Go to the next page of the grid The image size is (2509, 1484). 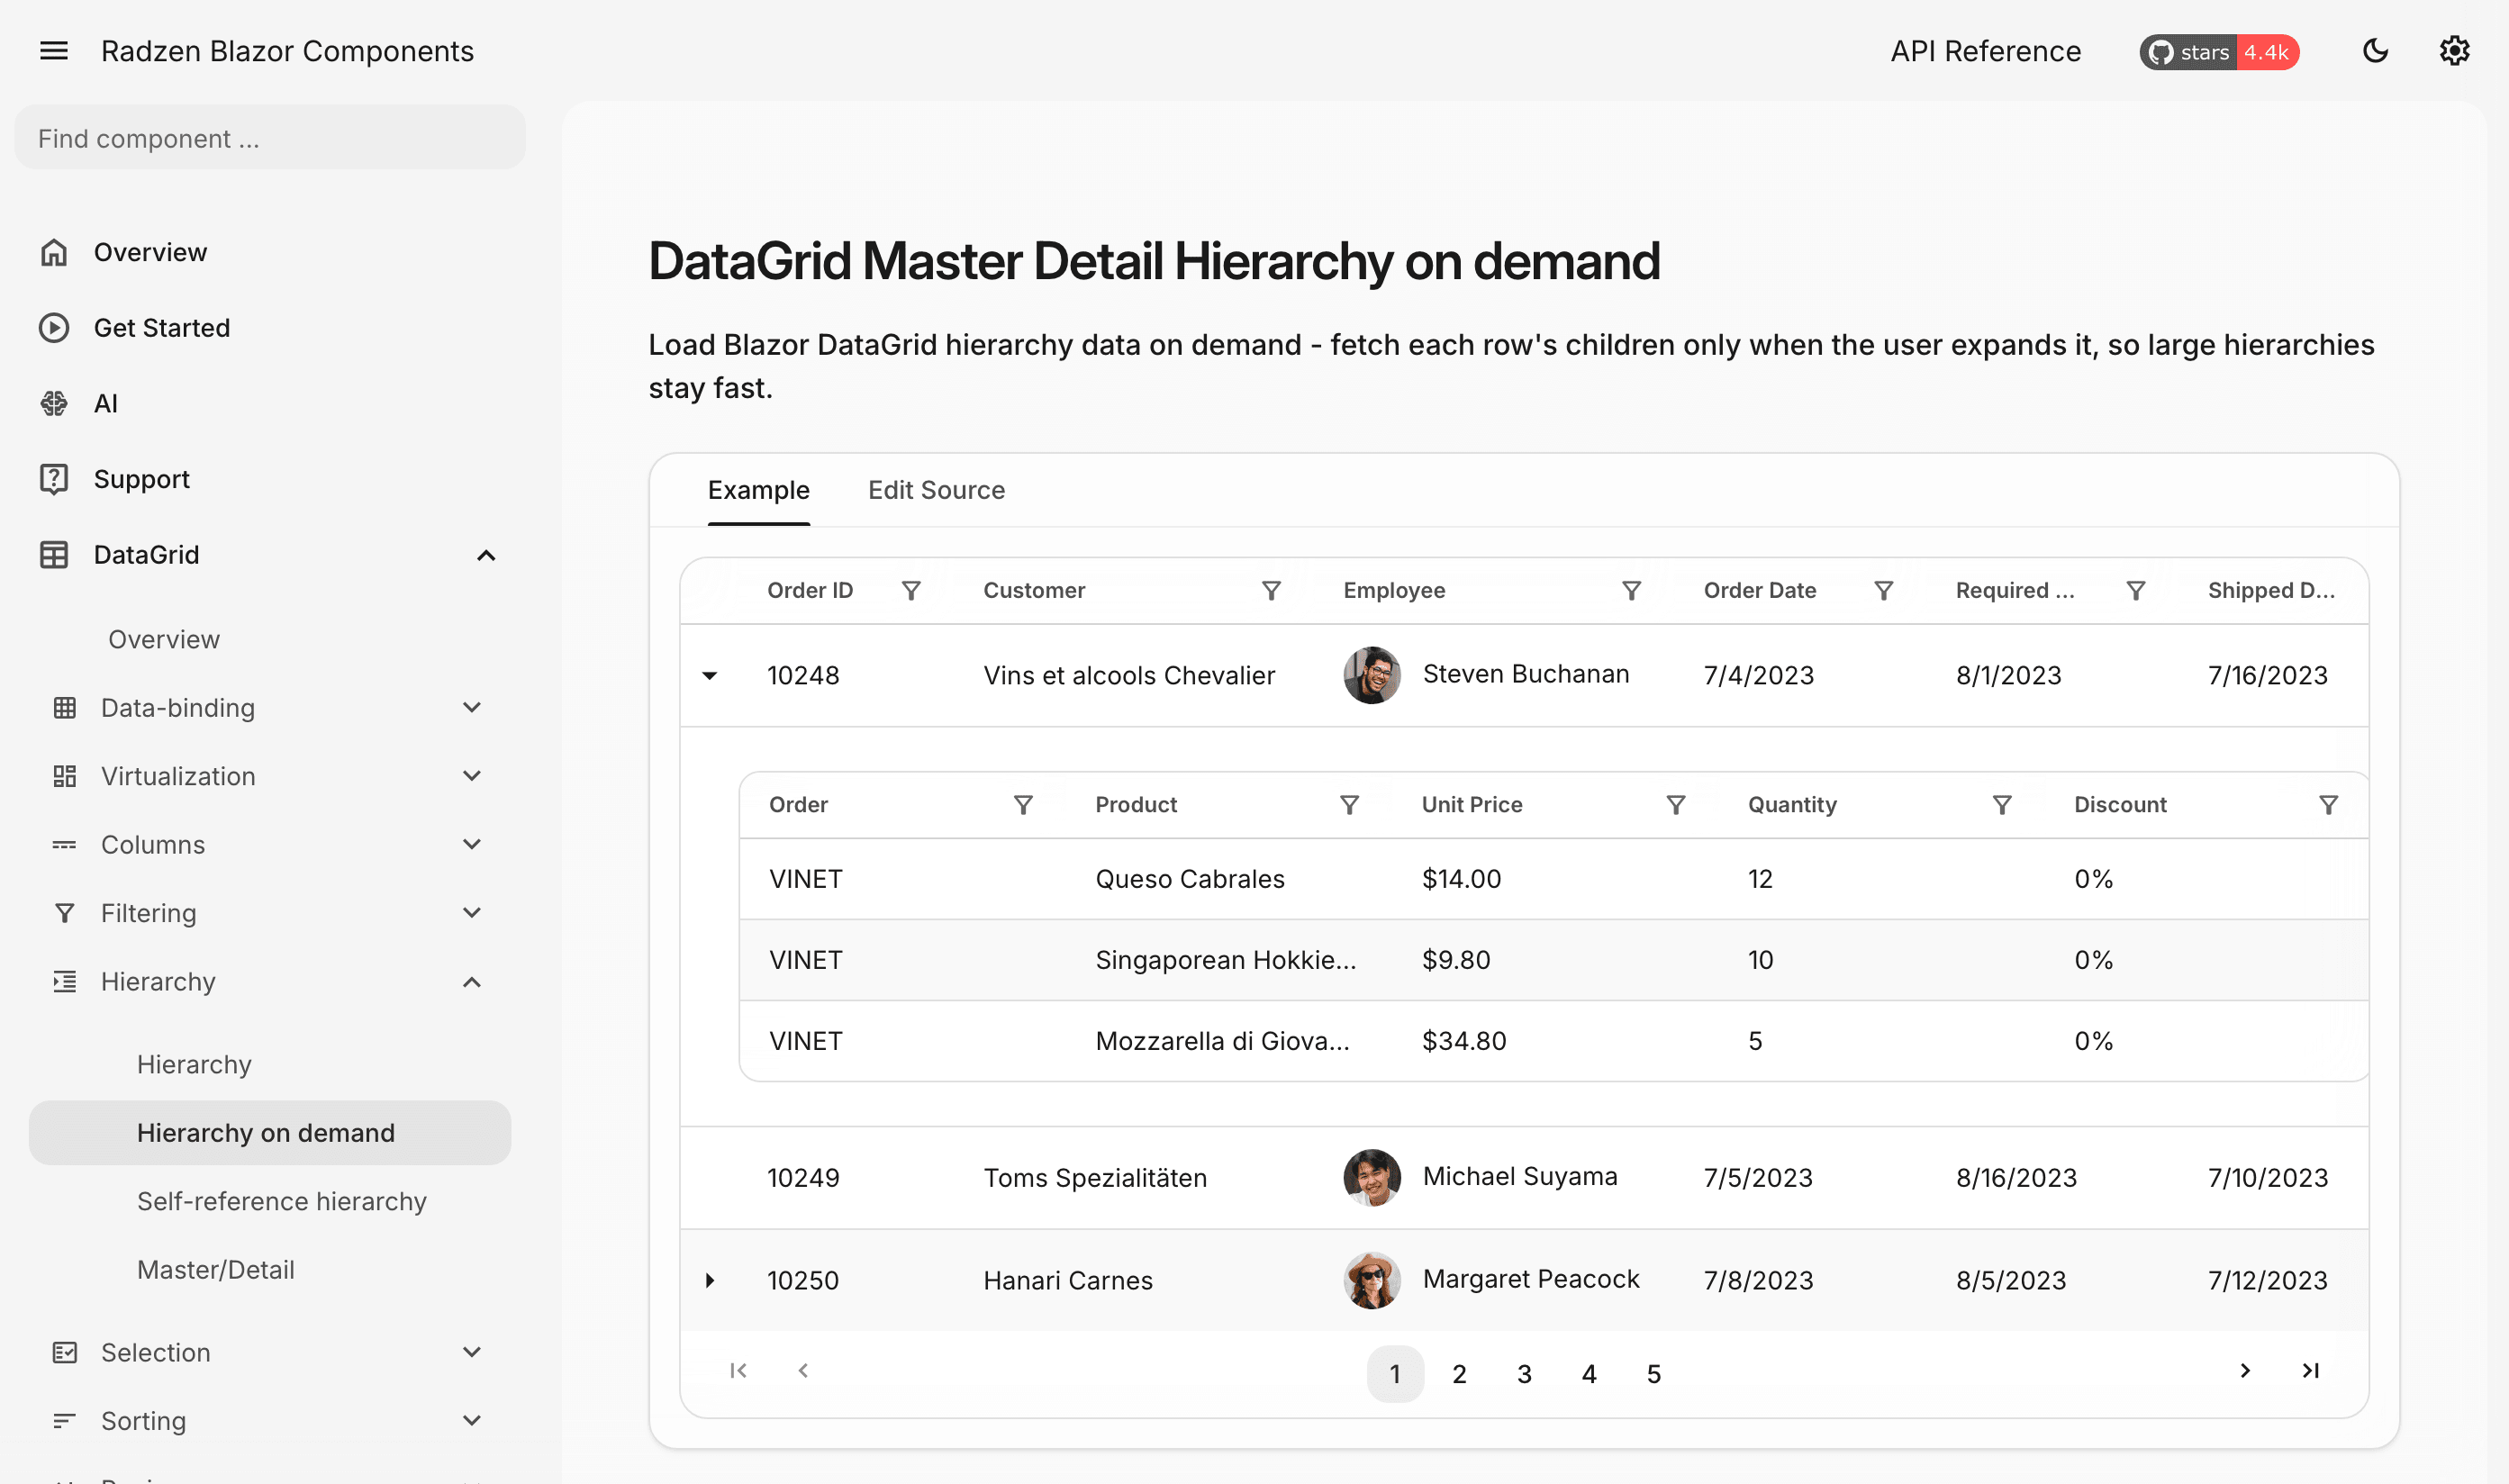click(2245, 1371)
